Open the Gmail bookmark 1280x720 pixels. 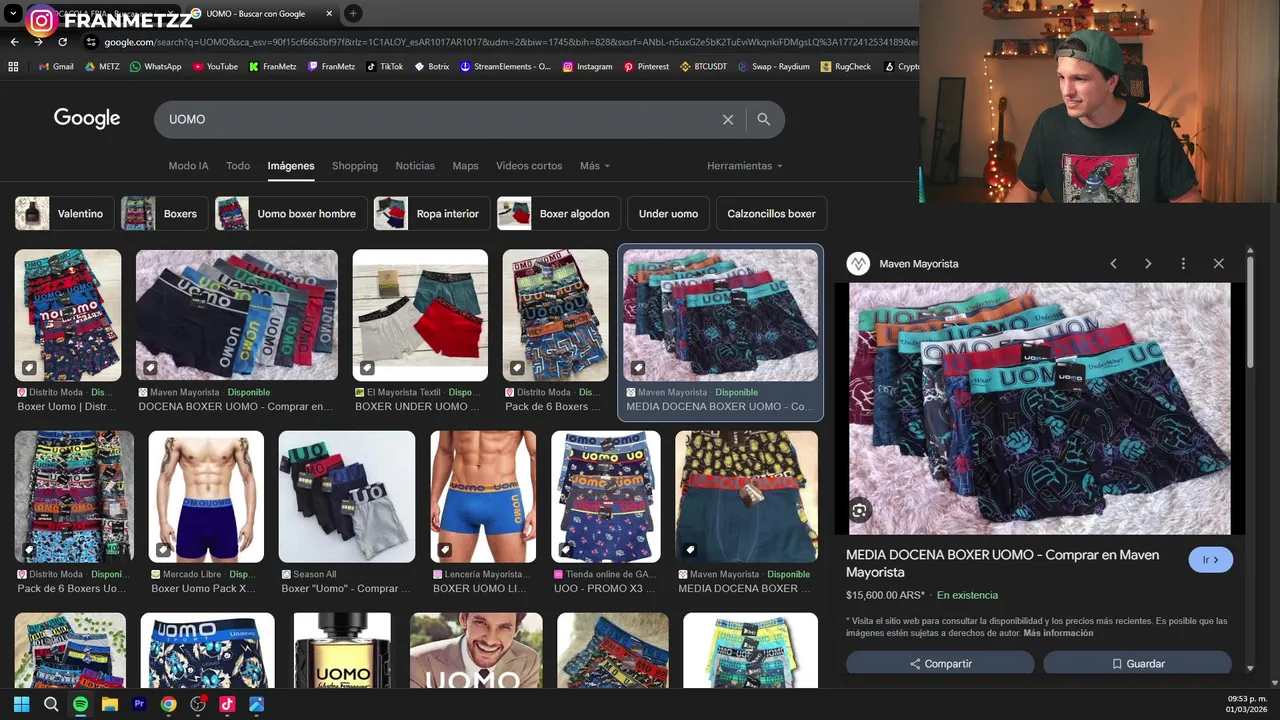tap(56, 67)
